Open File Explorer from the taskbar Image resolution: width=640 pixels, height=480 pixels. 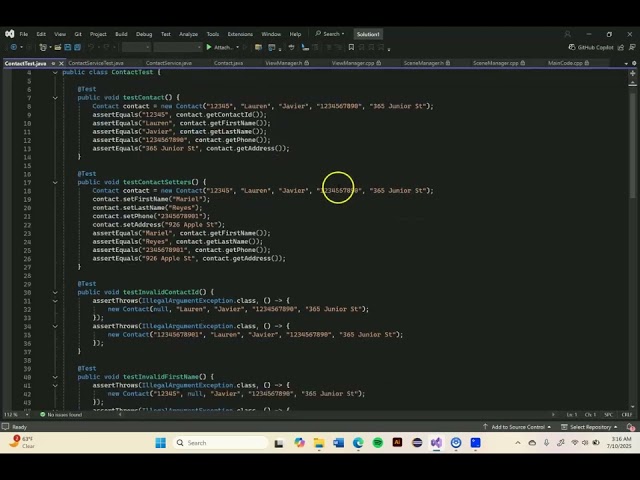coord(319,443)
